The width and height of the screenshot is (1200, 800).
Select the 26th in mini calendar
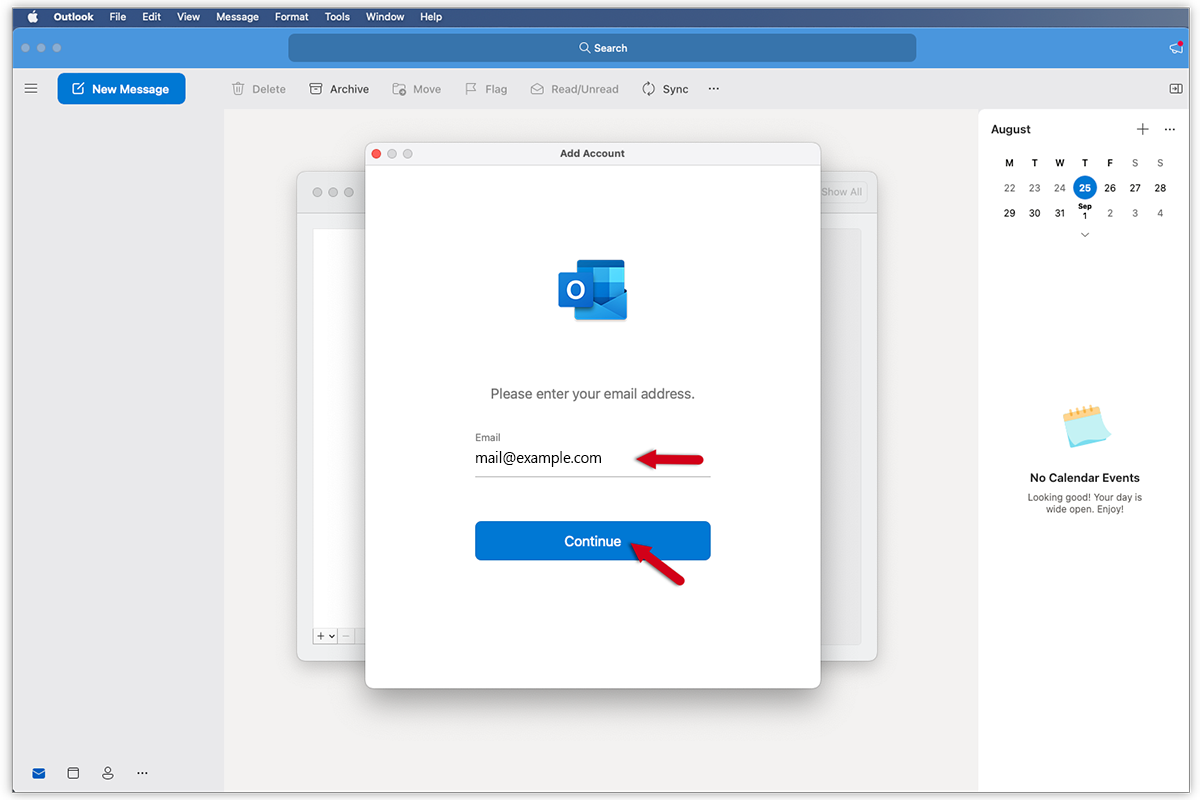[x=1110, y=188]
